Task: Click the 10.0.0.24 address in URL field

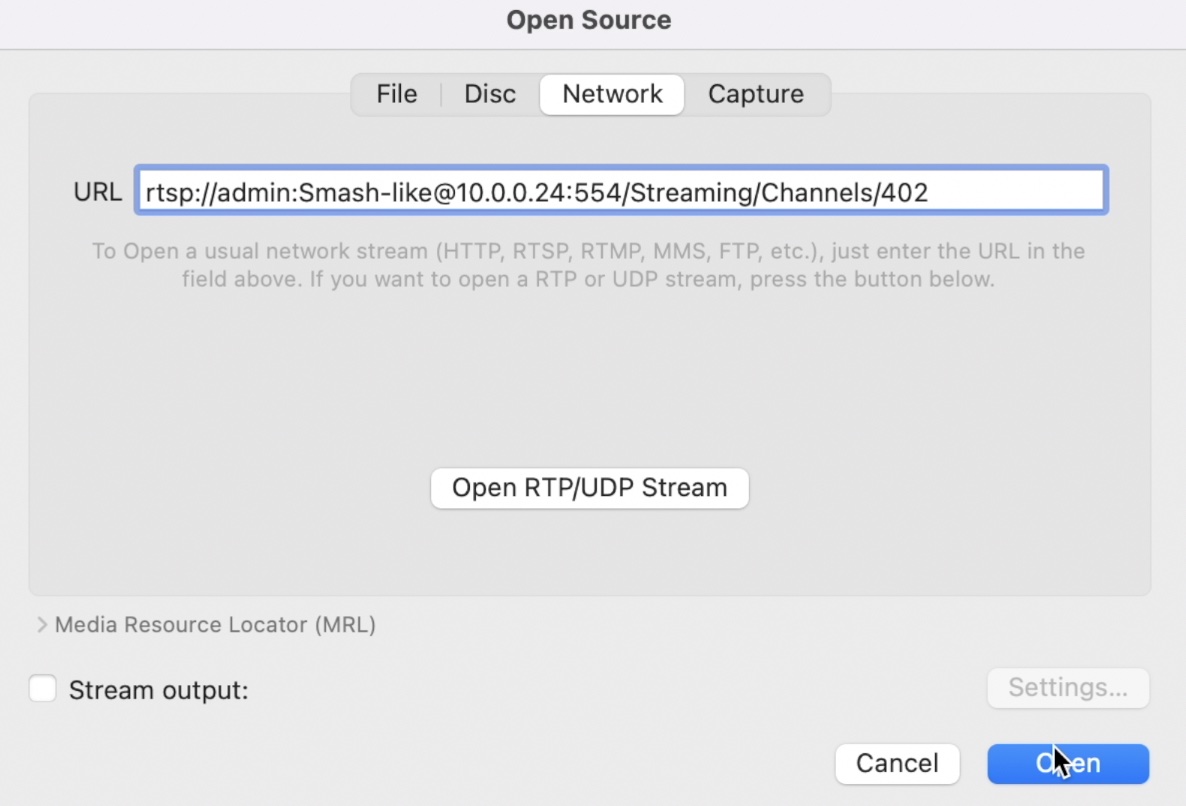Action: tap(511, 193)
